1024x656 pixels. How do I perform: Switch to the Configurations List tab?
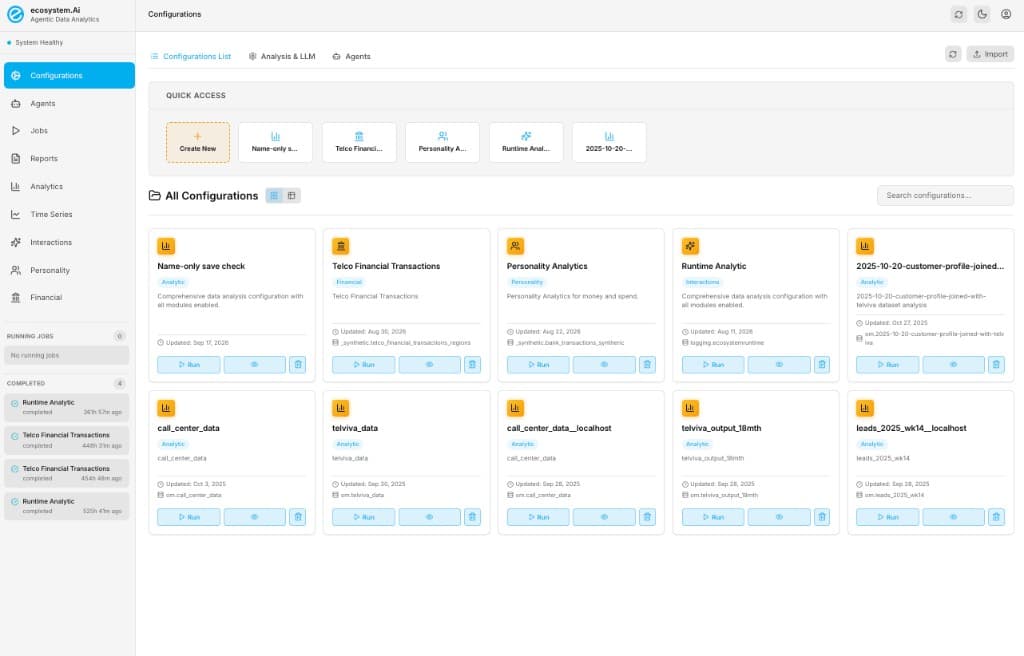191,56
